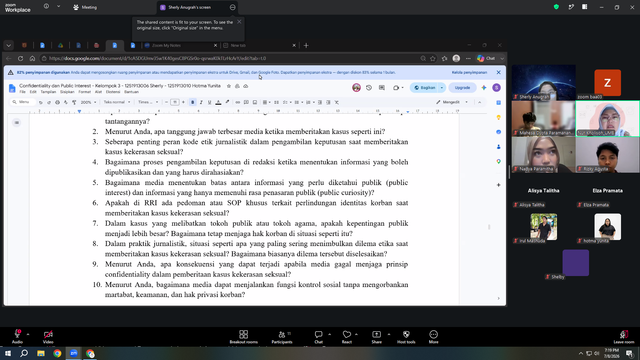This screenshot has height=360, width=640.
Task: Open the Zoom Chat panel
Action: (x=318, y=337)
